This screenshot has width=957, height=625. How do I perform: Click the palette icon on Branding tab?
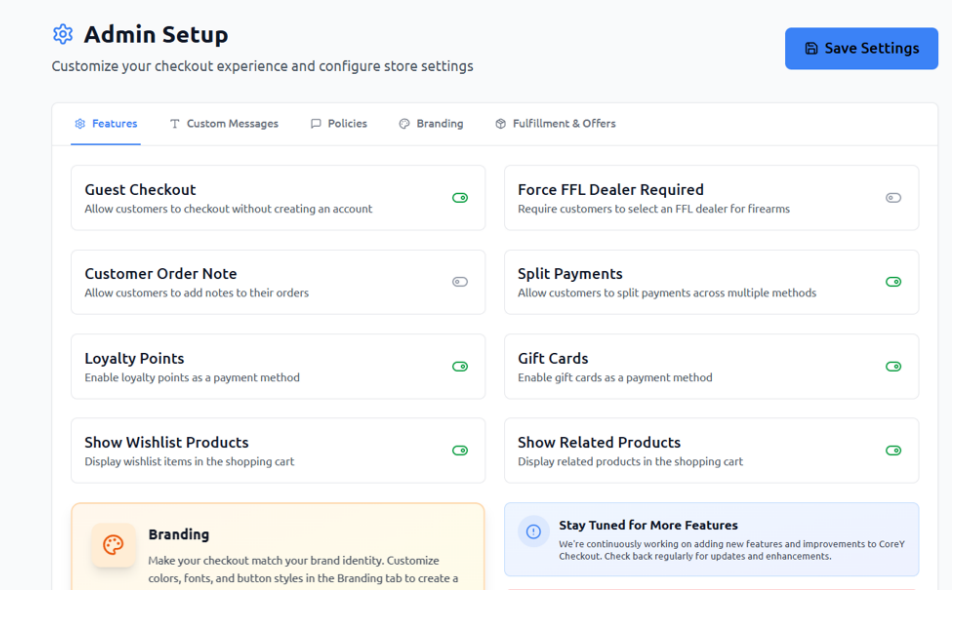(404, 124)
